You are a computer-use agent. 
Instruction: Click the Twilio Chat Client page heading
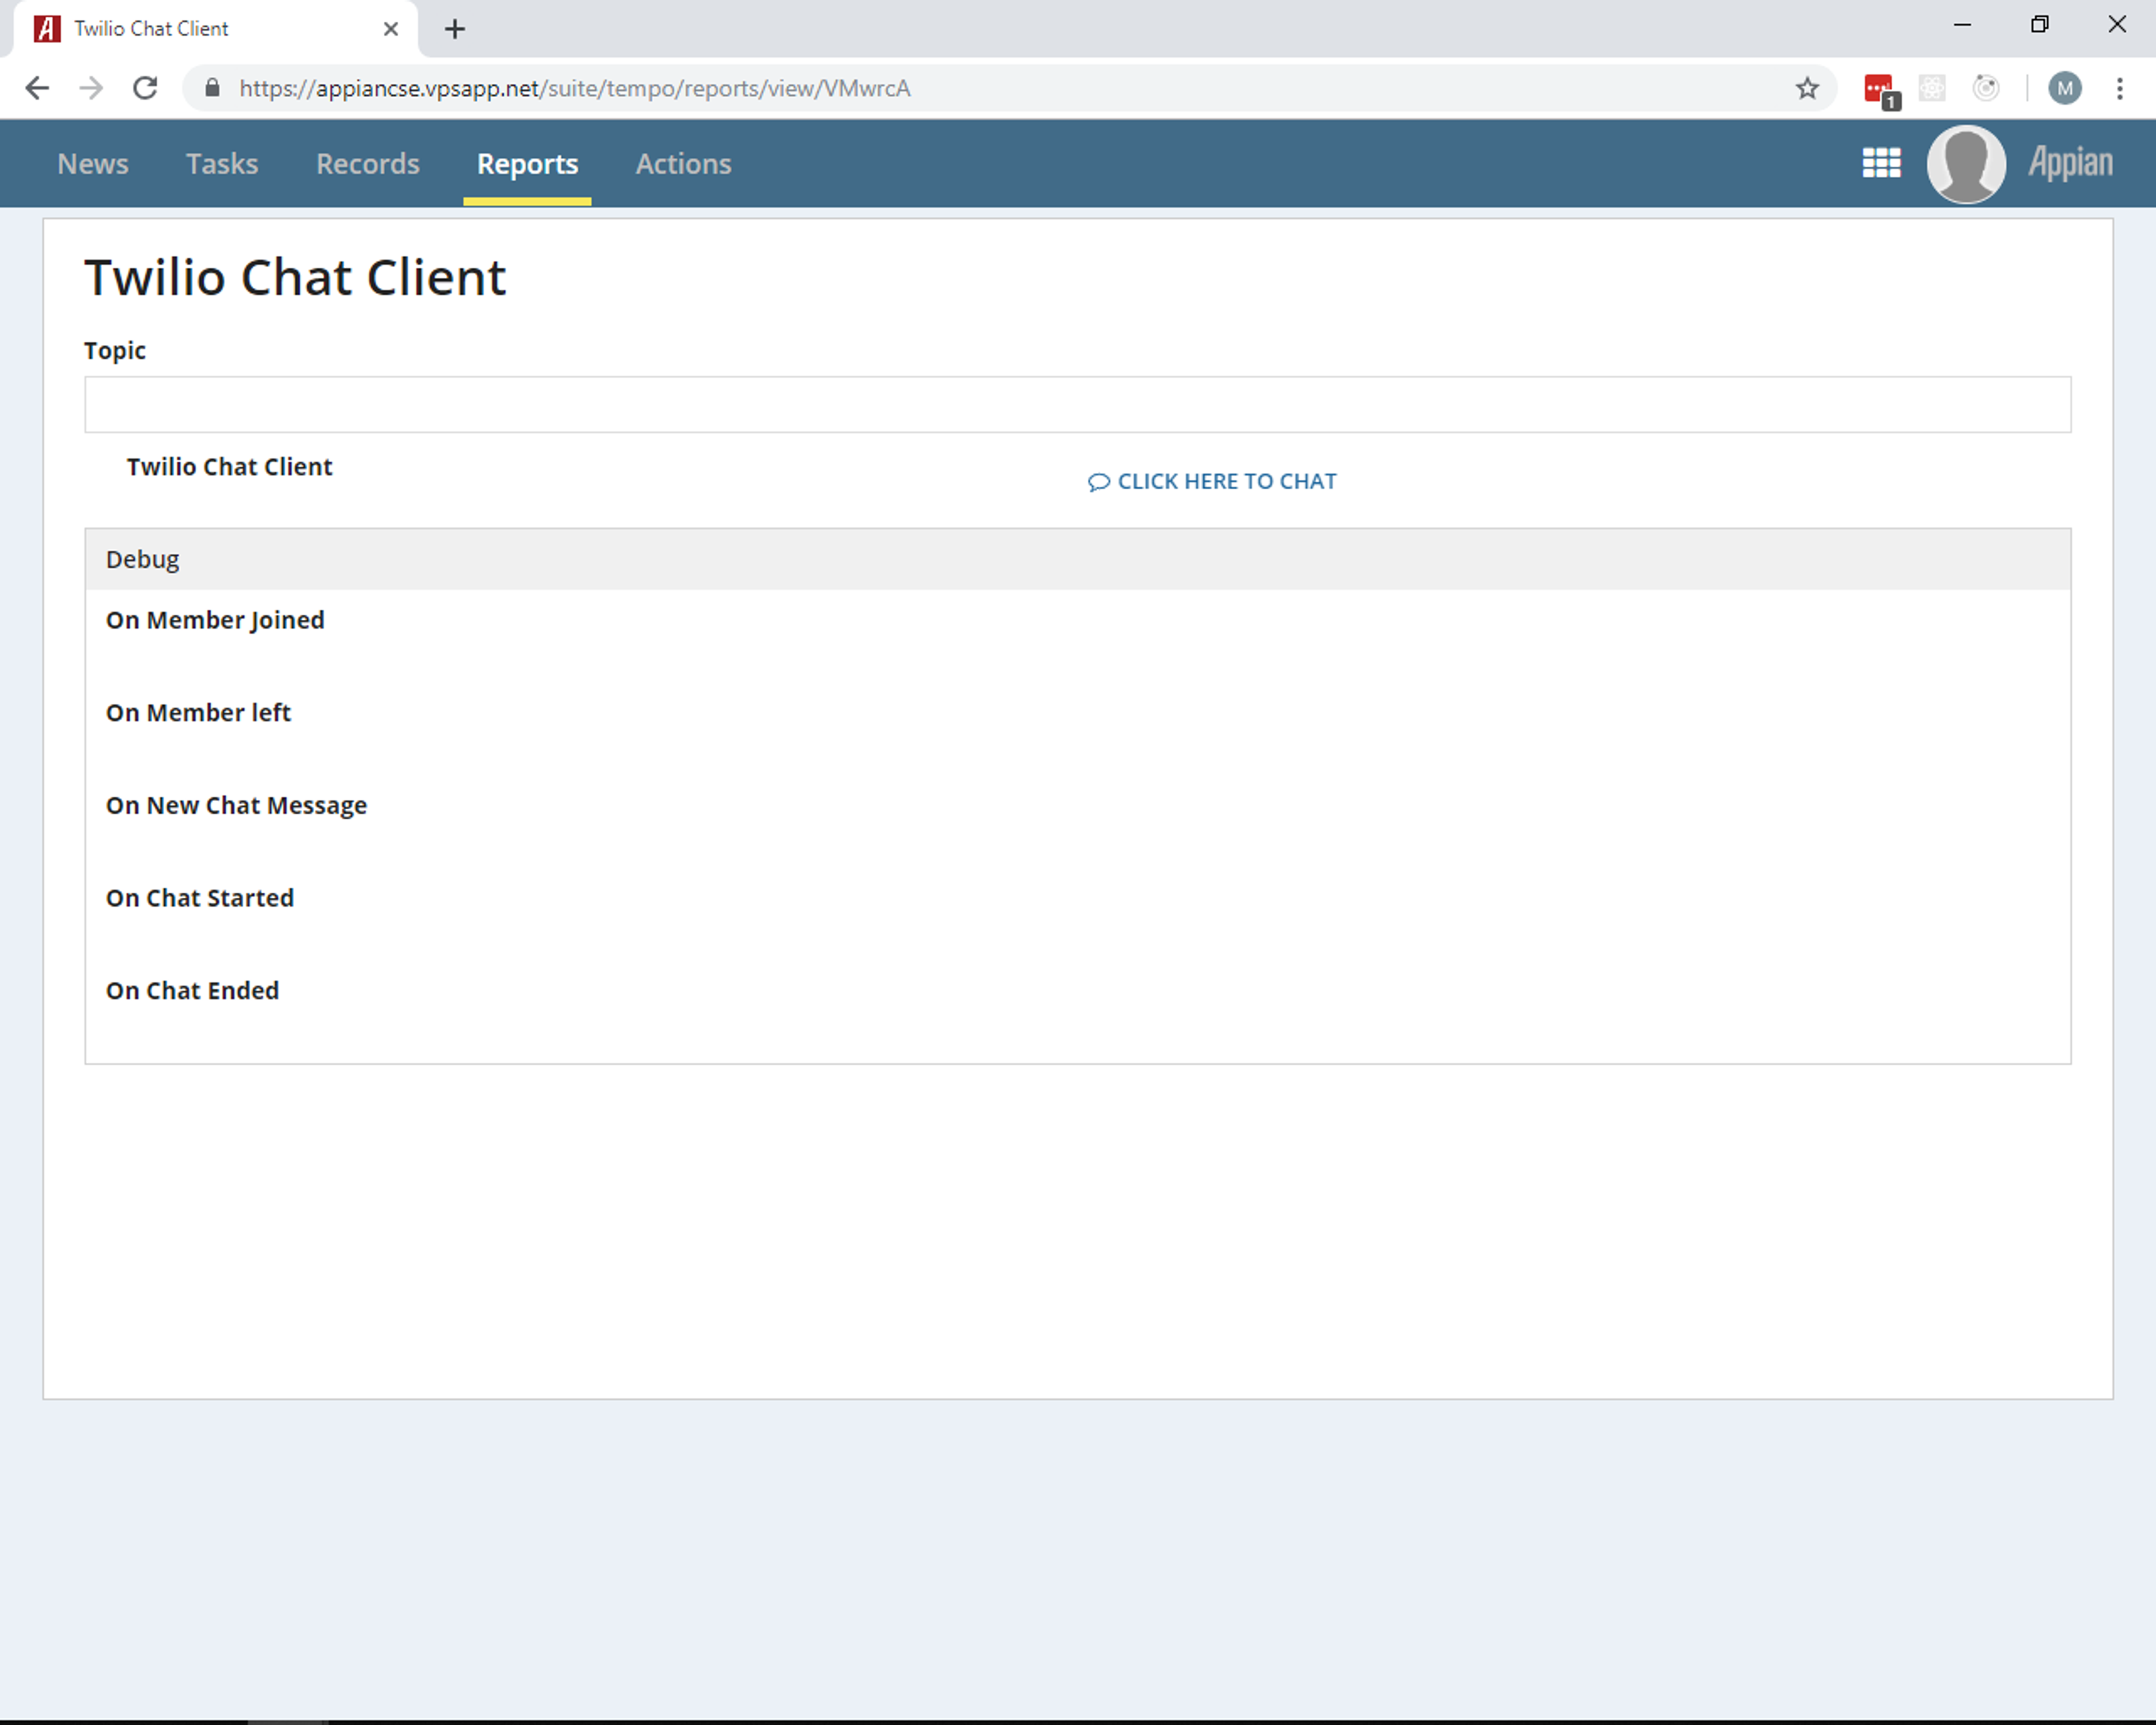(x=295, y=277)
